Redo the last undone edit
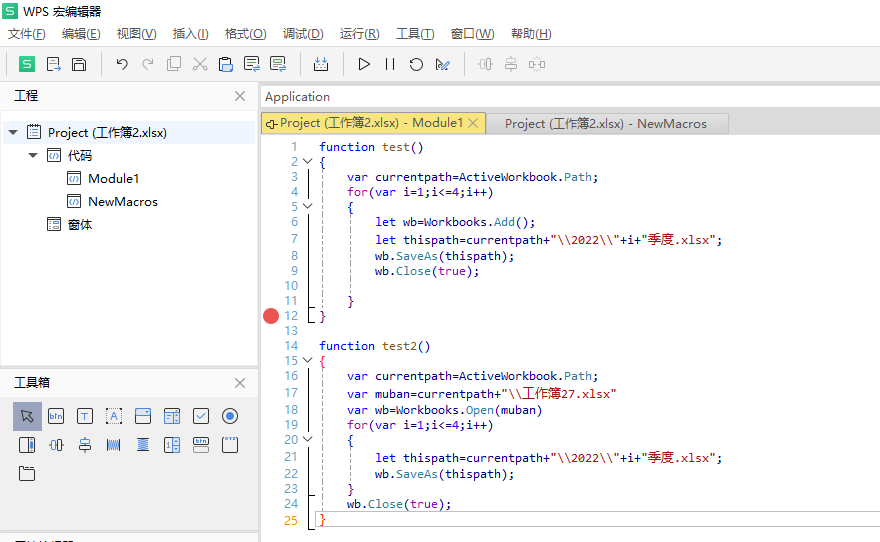 [148, 64]
